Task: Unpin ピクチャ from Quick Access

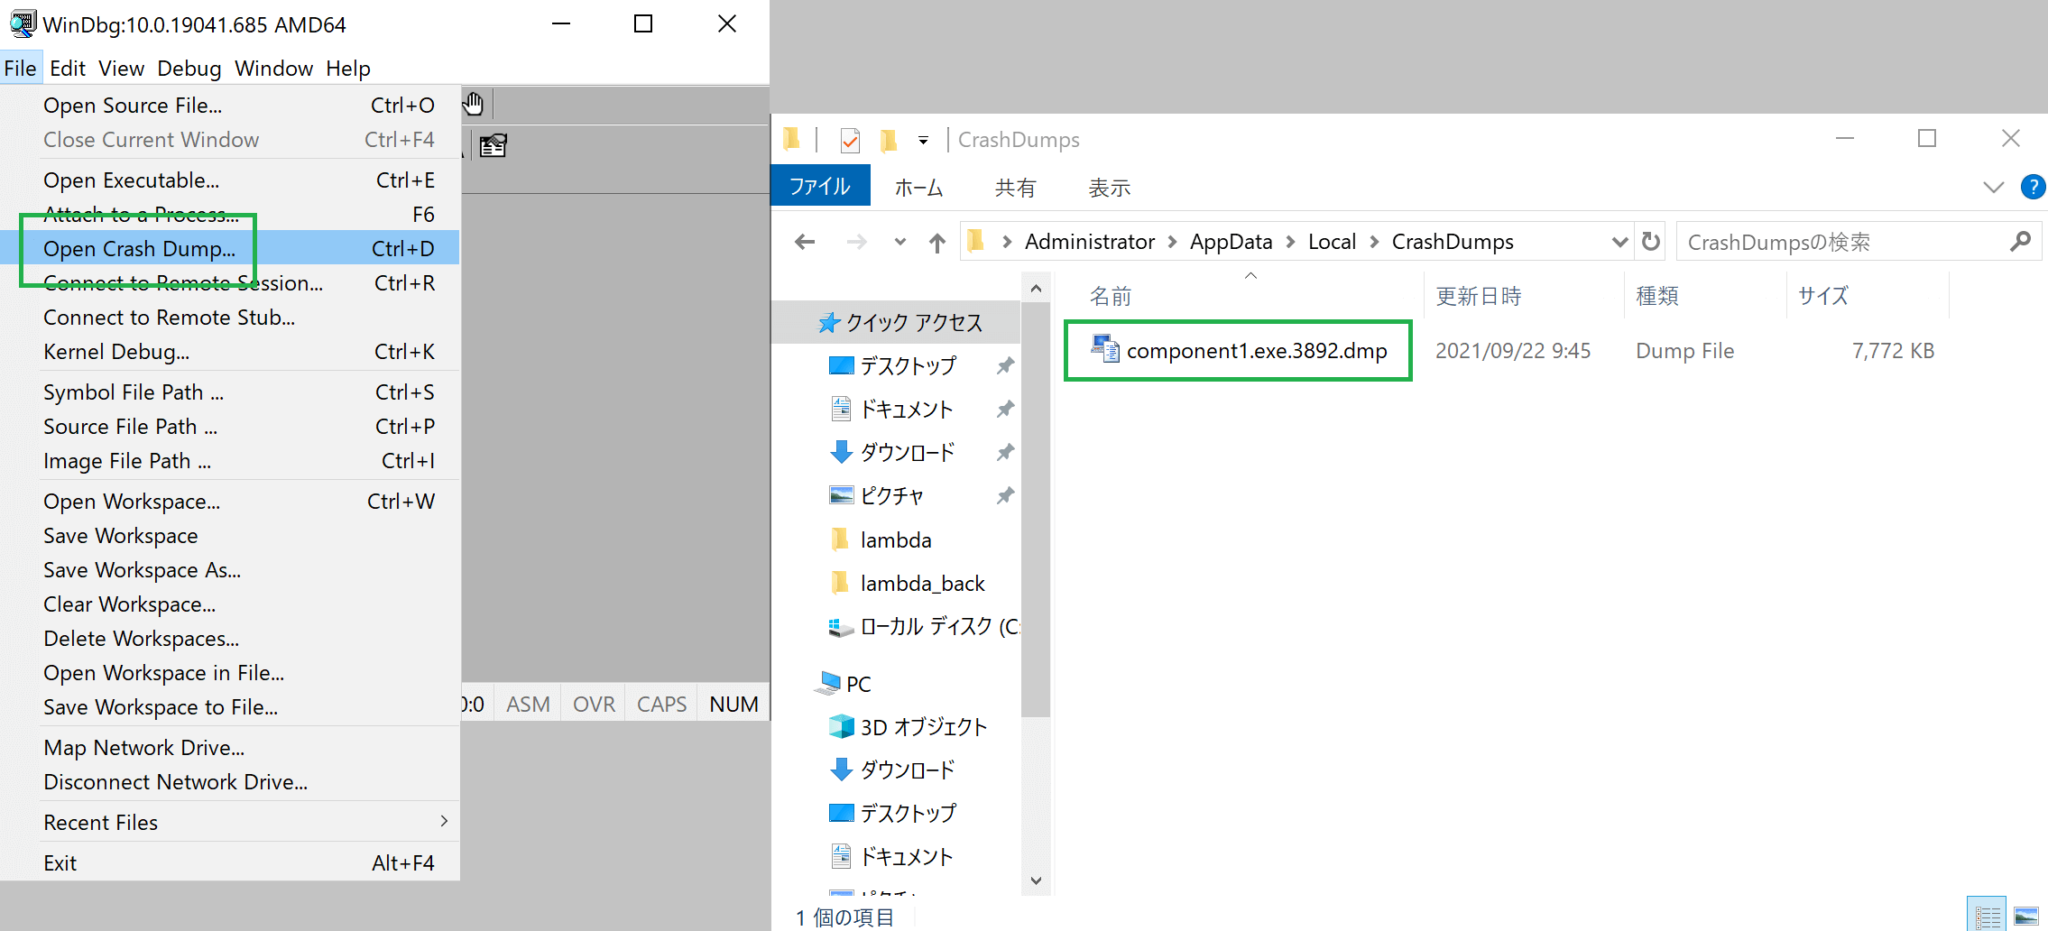Action: tap(1005, 495)
